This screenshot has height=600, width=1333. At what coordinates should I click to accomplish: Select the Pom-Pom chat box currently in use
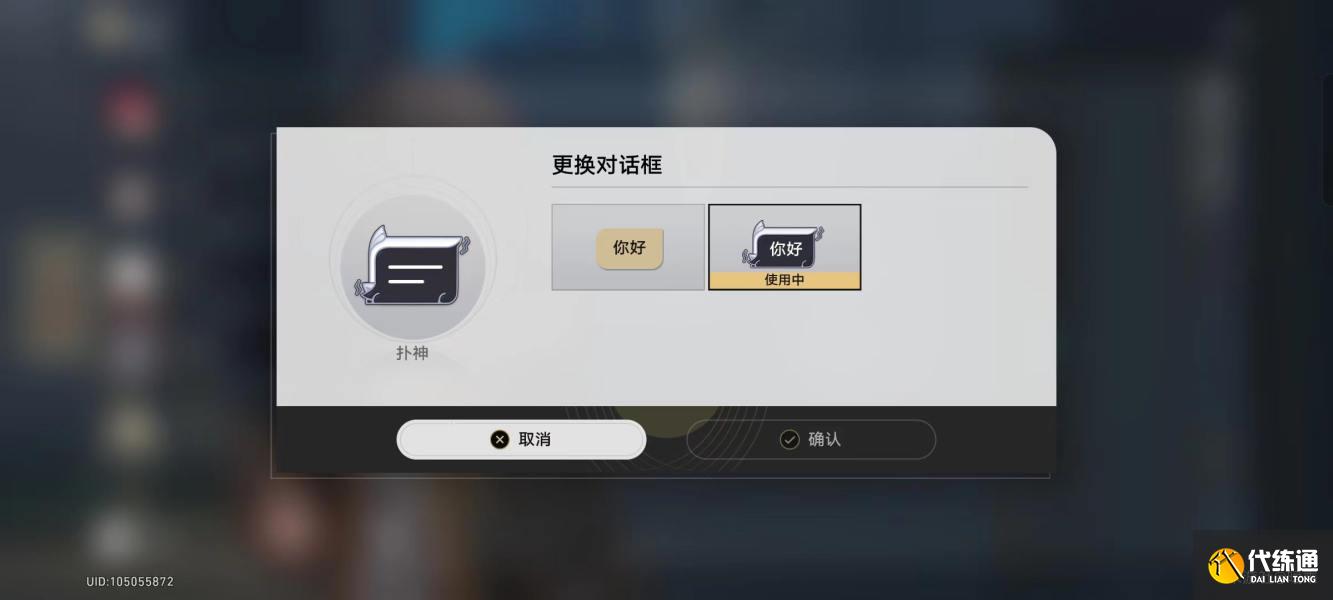[x=784, y=247]
